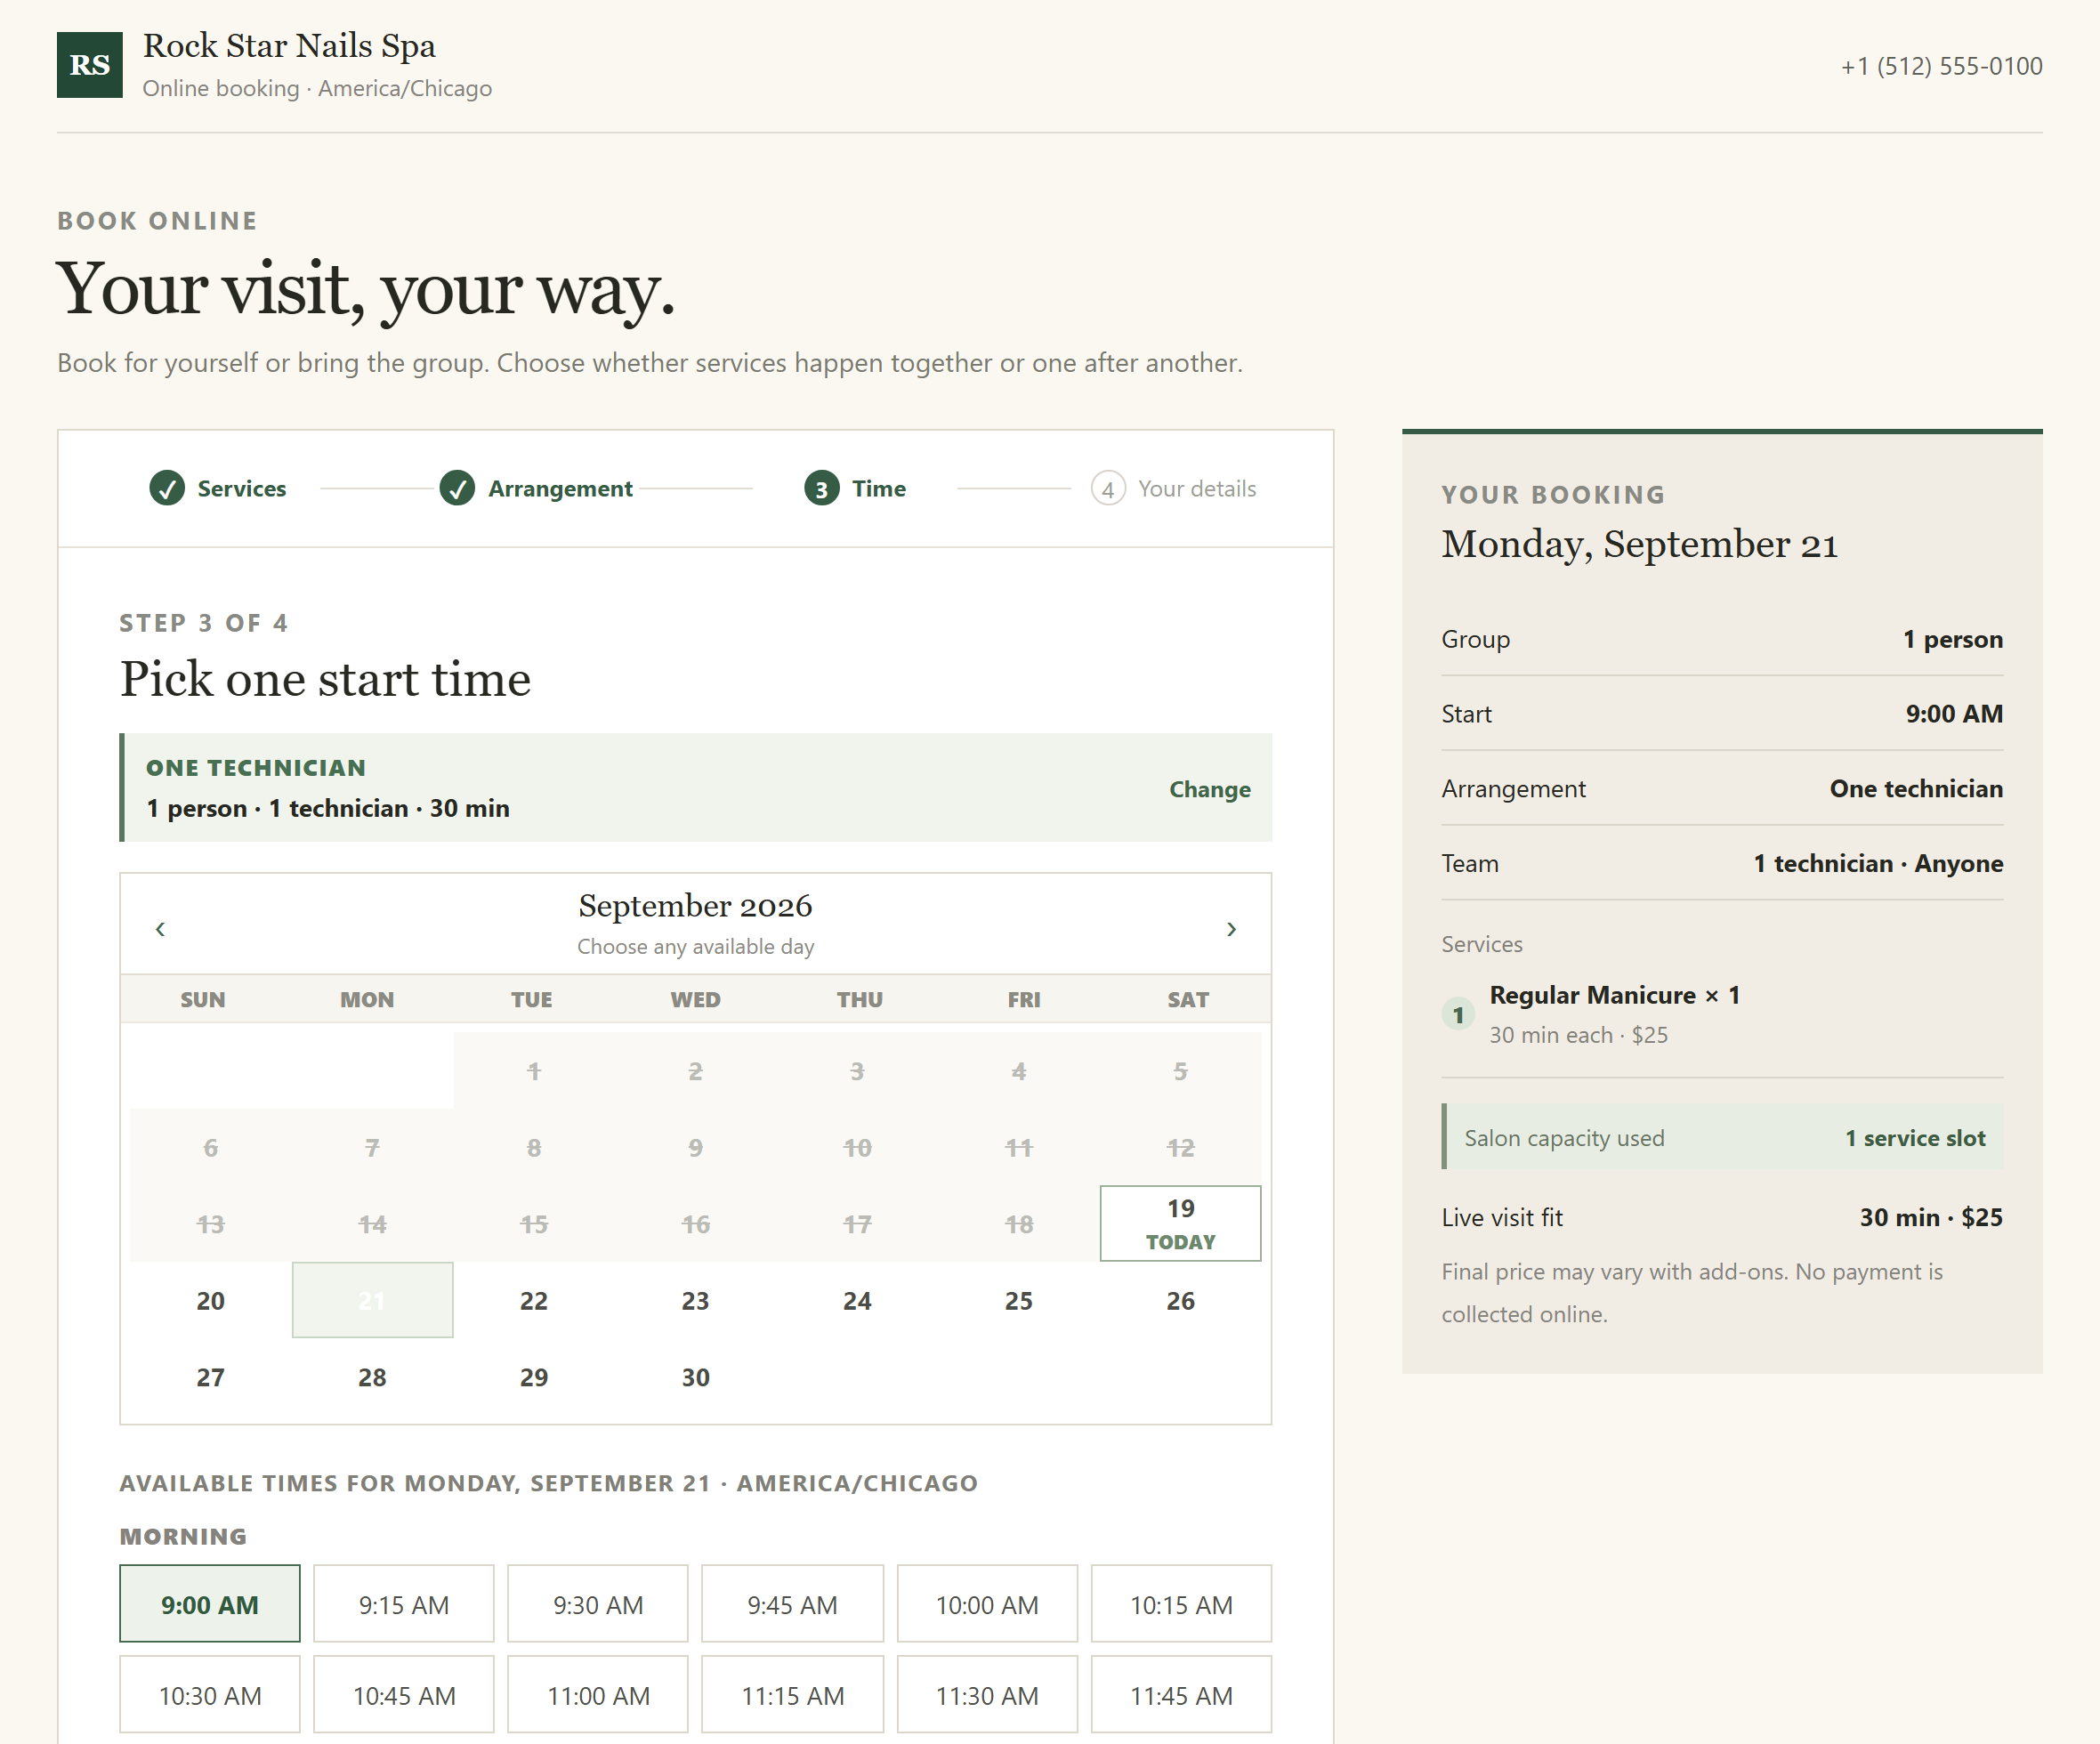Viewport: 2100px width, 1744px height.
Task: Advance calendar to next month
Action: click(x=1231, y=929)
